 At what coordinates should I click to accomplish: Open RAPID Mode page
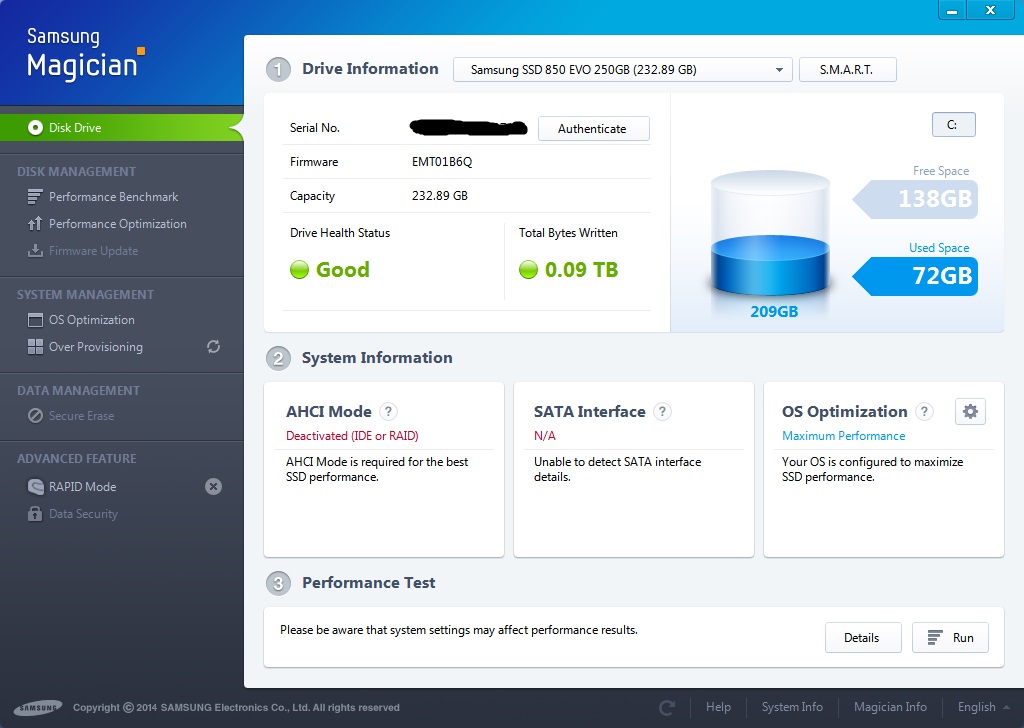click(x=82, y=486)
